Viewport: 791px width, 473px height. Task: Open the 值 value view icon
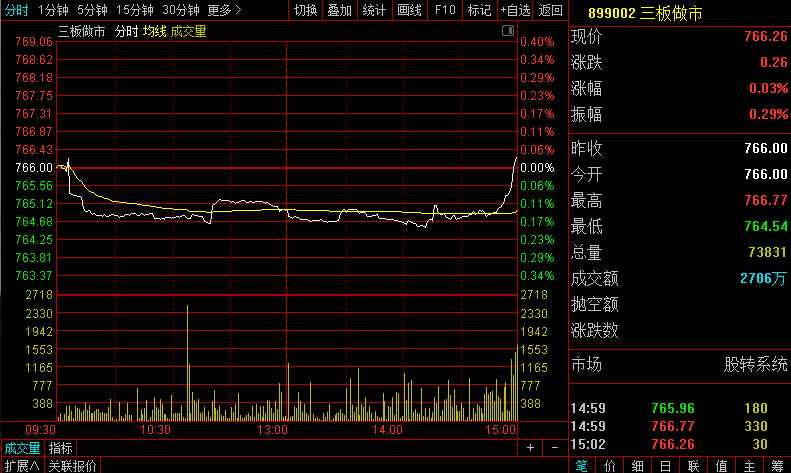pos(719,465)
